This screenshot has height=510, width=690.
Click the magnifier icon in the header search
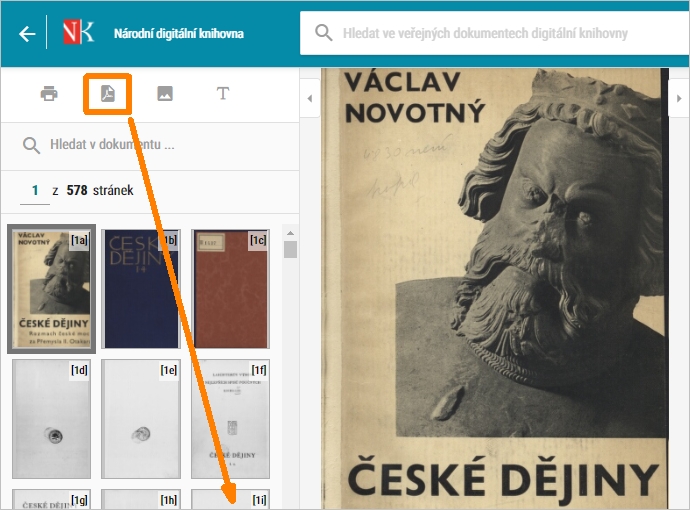tap(323, 33)
